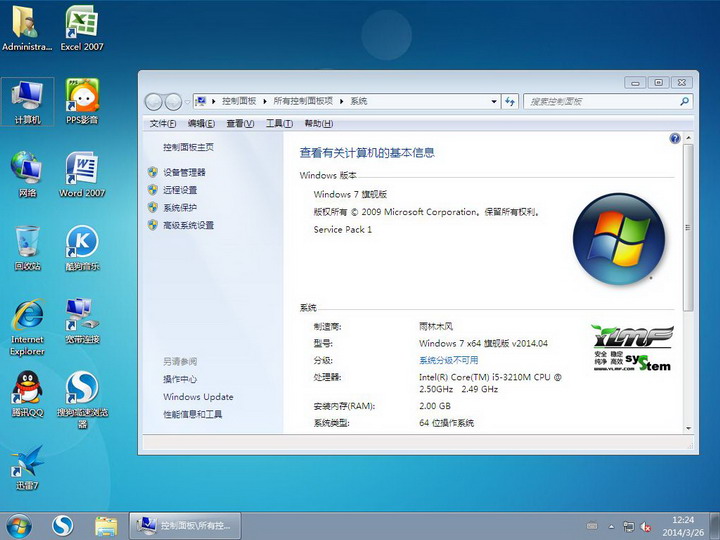Open the 工具(T) menu
Image resolution: width=720 pixels, height=540 pixels.
(279, 124)
